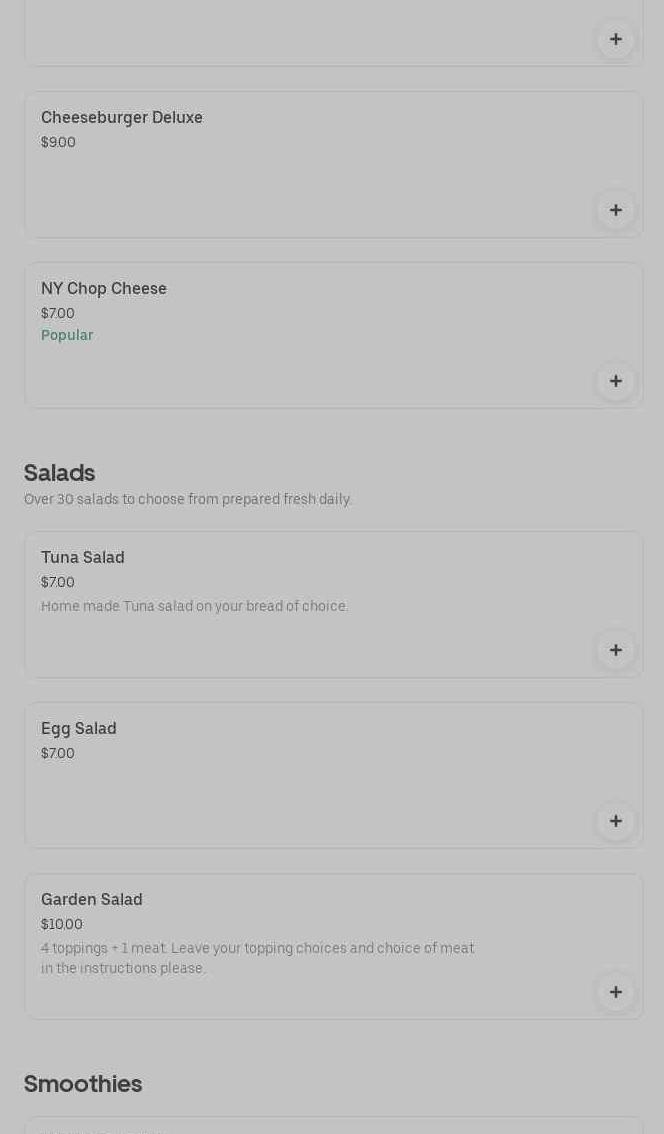The height and width of the screenshot is (1134, 664).
Task: Open the Garden Salad item title
Action: pyautogui.click(x=92, y=900)
